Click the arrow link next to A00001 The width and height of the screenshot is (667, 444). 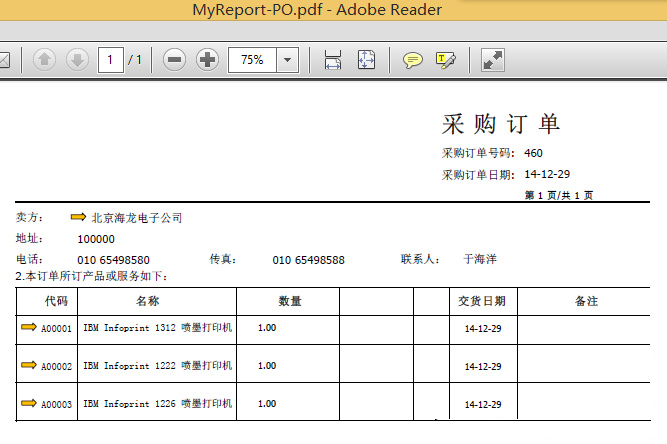[28, 327]
